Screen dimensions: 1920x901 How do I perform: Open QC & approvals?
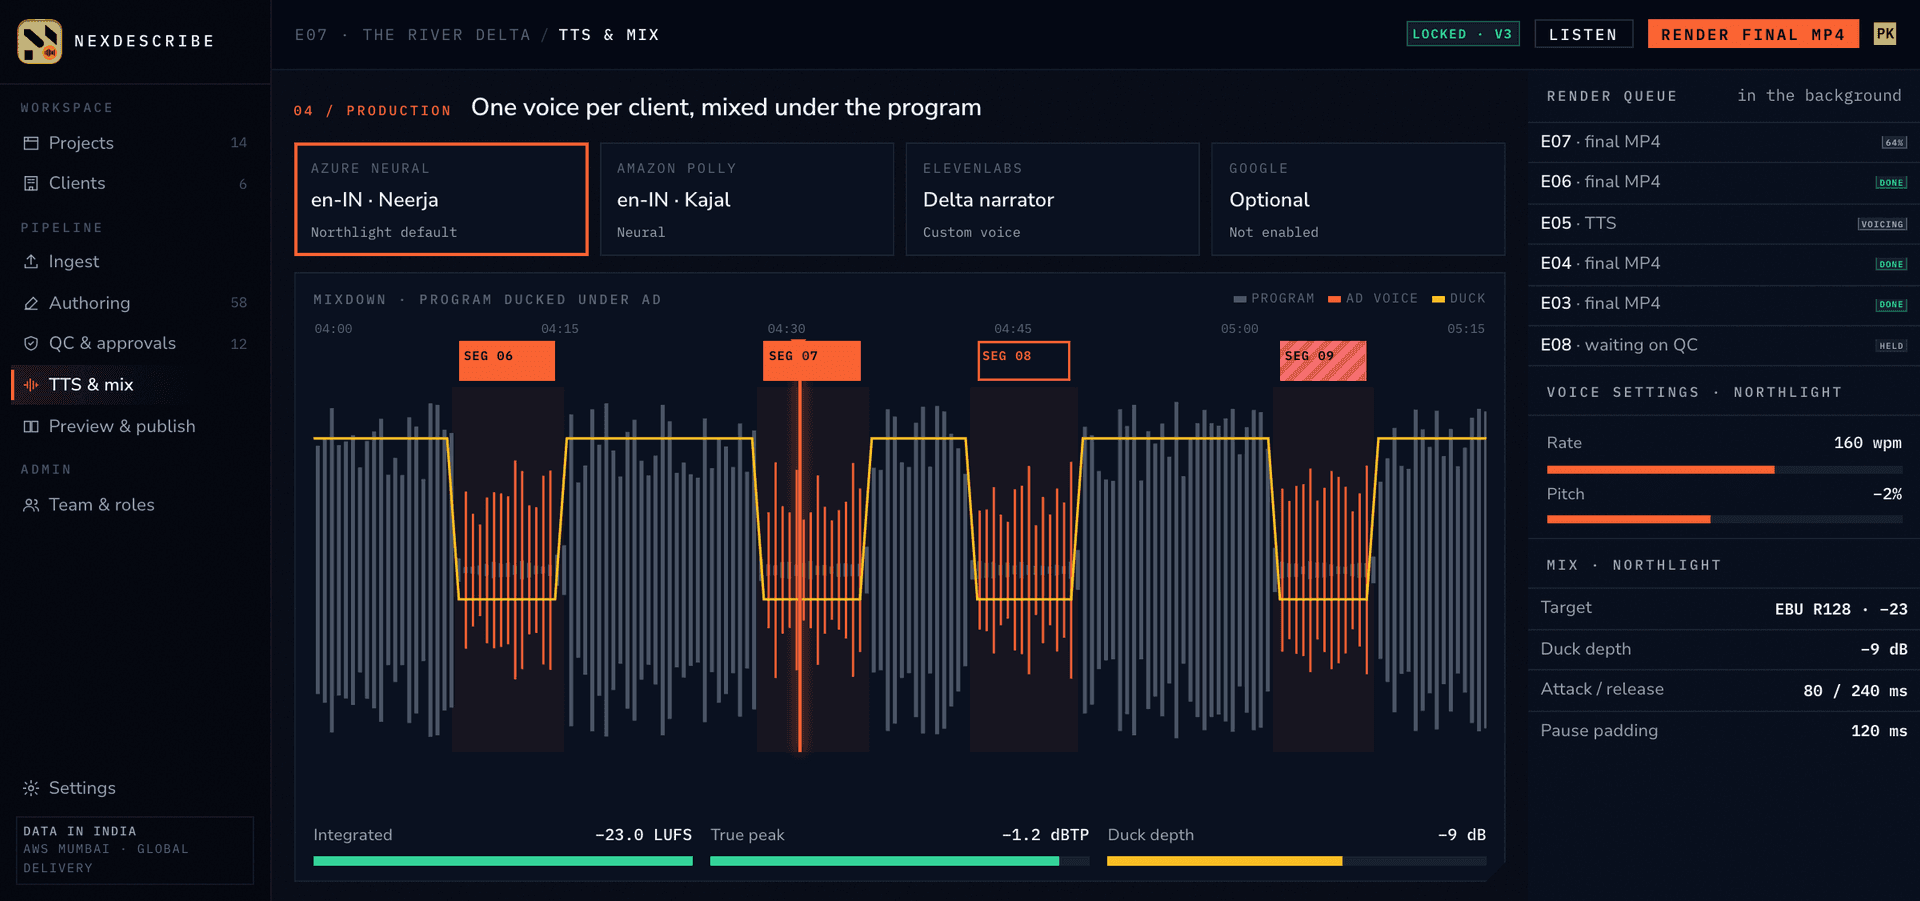click(x=135, y=343)
